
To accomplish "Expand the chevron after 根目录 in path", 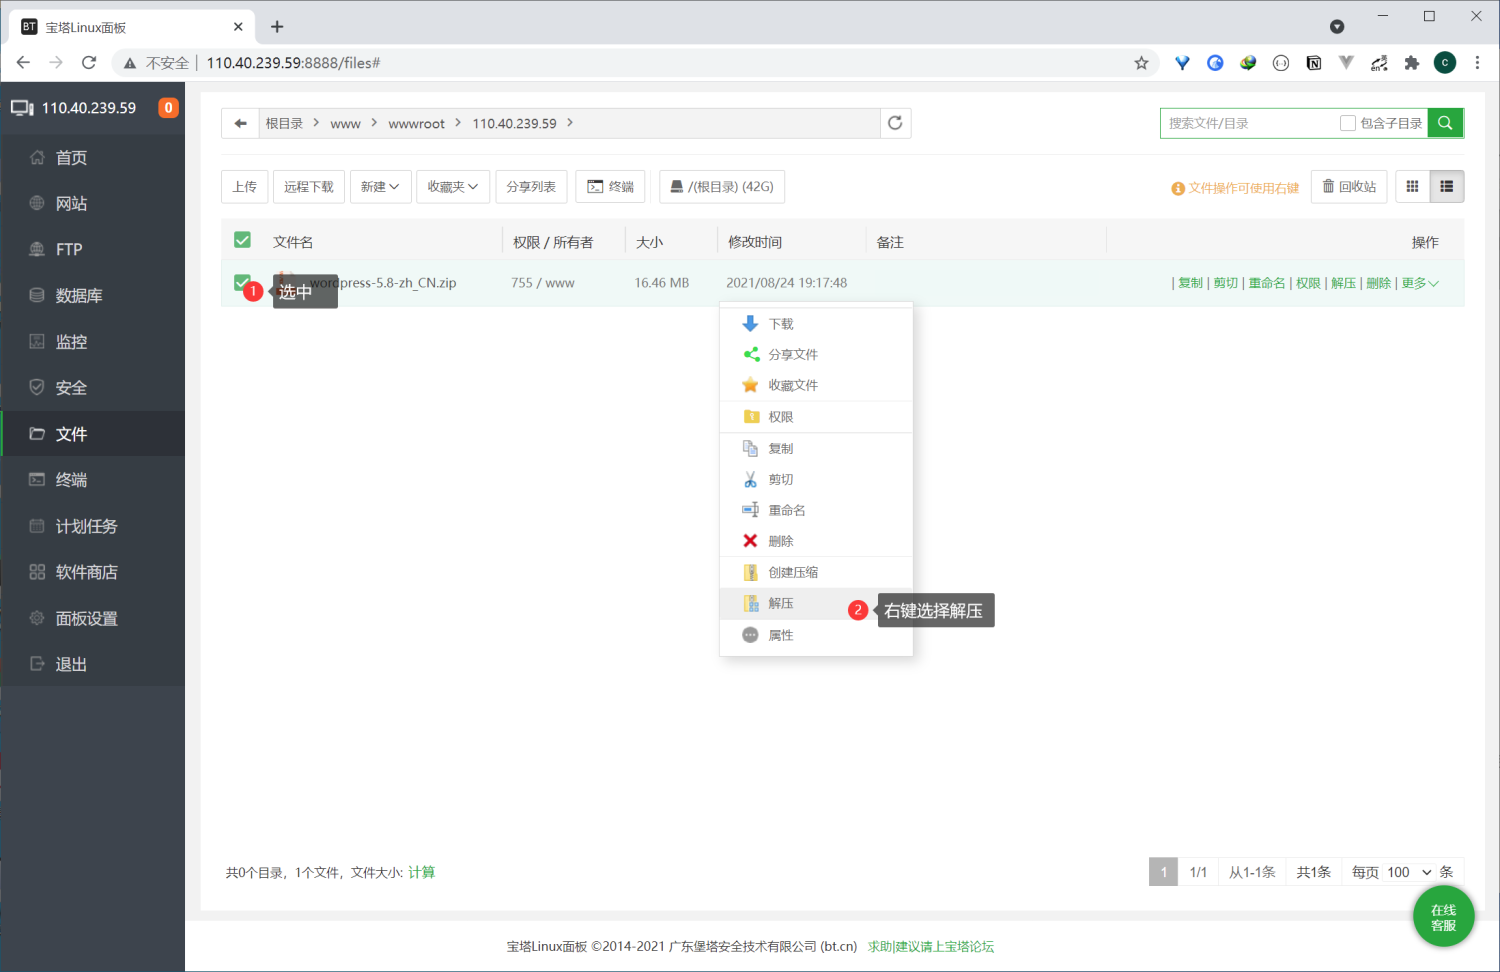I will 316,123.
